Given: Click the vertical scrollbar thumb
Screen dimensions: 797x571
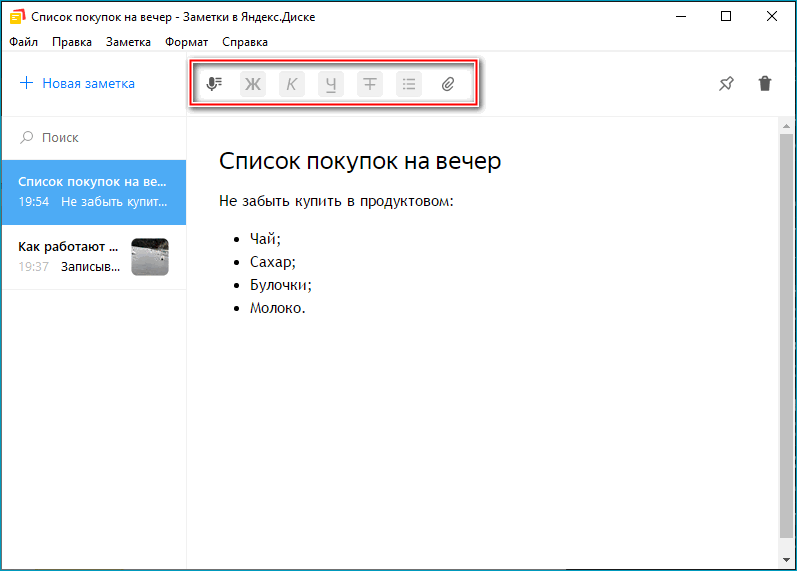Looking at the screenshot, I should pyautogui.click(x=786, y=336).
